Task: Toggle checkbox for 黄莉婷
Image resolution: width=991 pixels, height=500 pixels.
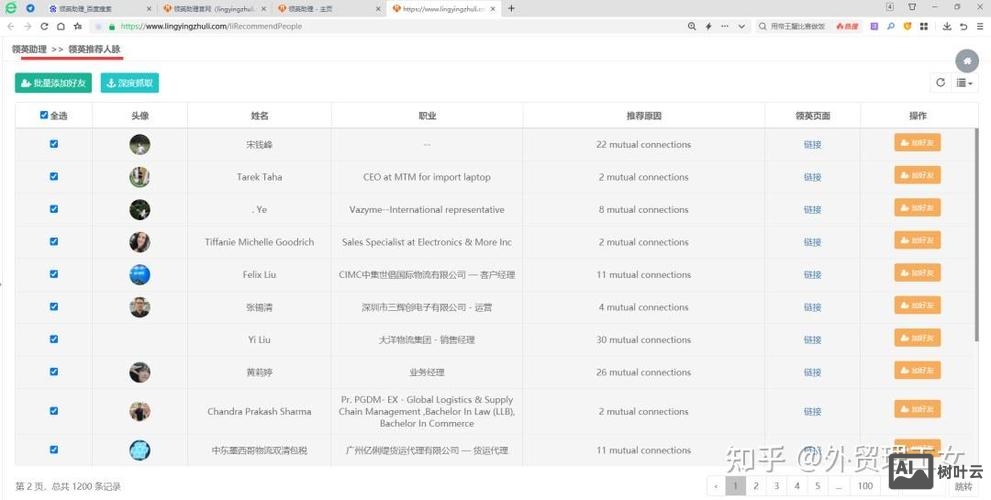Action: pyautogui.click(x=54, y=372)
